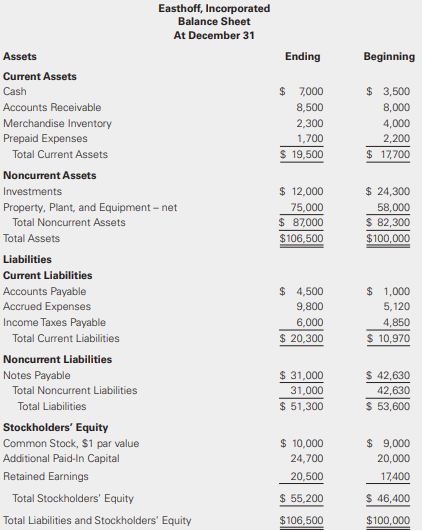Select the Ending column header

303,56
